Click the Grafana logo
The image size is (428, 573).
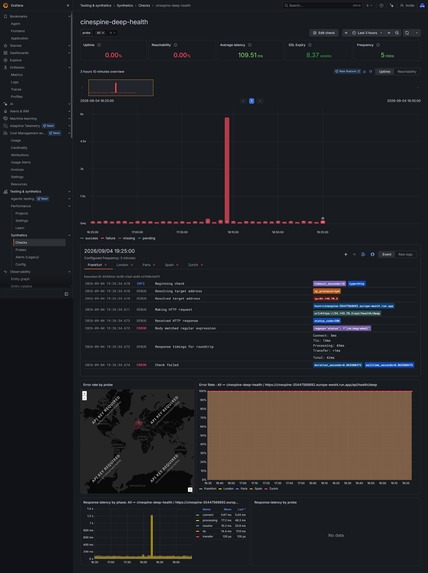click(5, 5)
